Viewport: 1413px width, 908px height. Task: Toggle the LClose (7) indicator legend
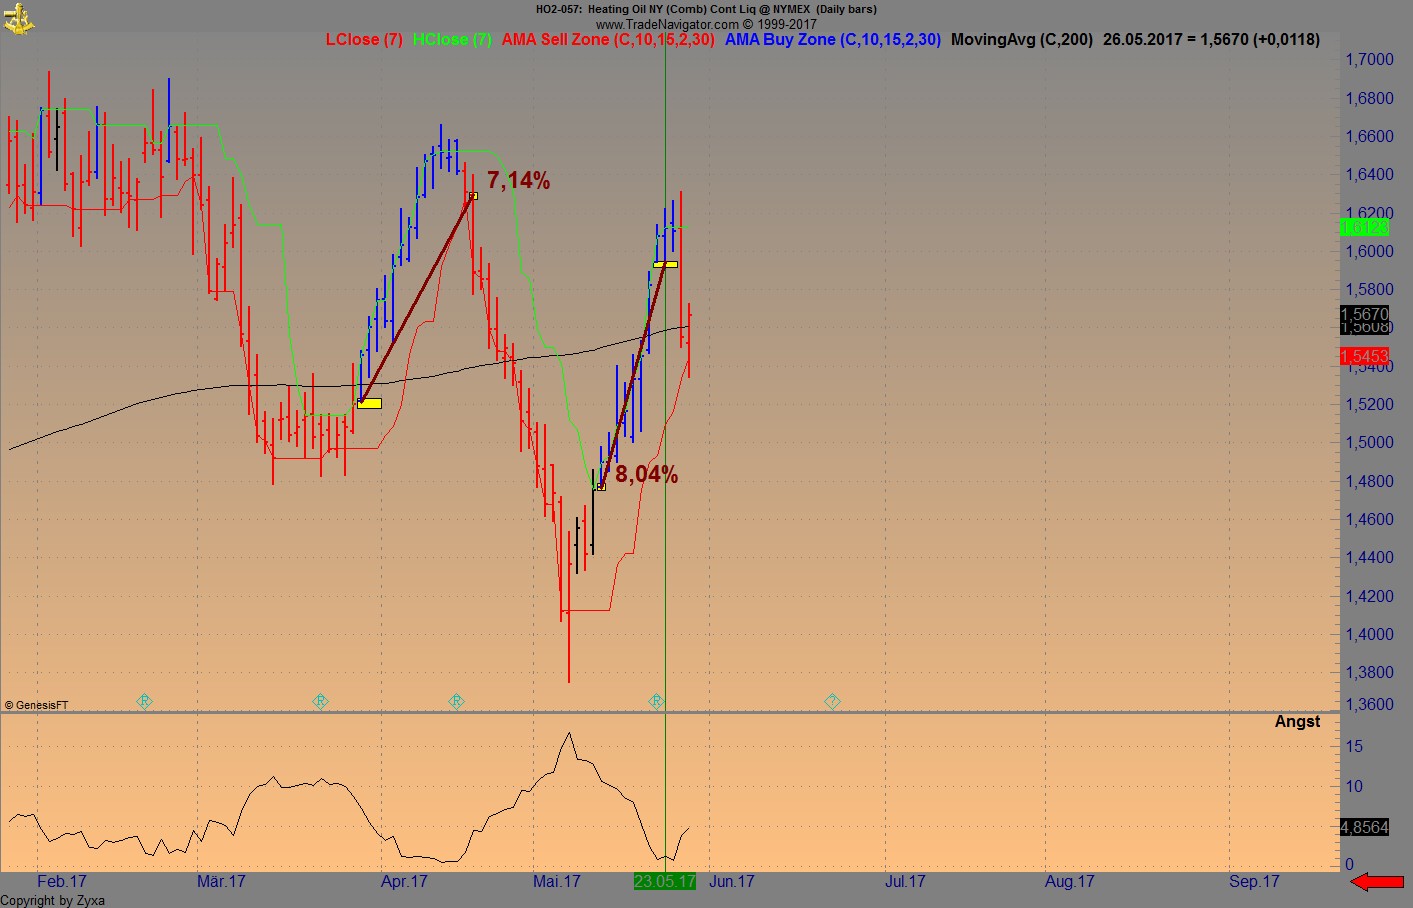[364, 39]
